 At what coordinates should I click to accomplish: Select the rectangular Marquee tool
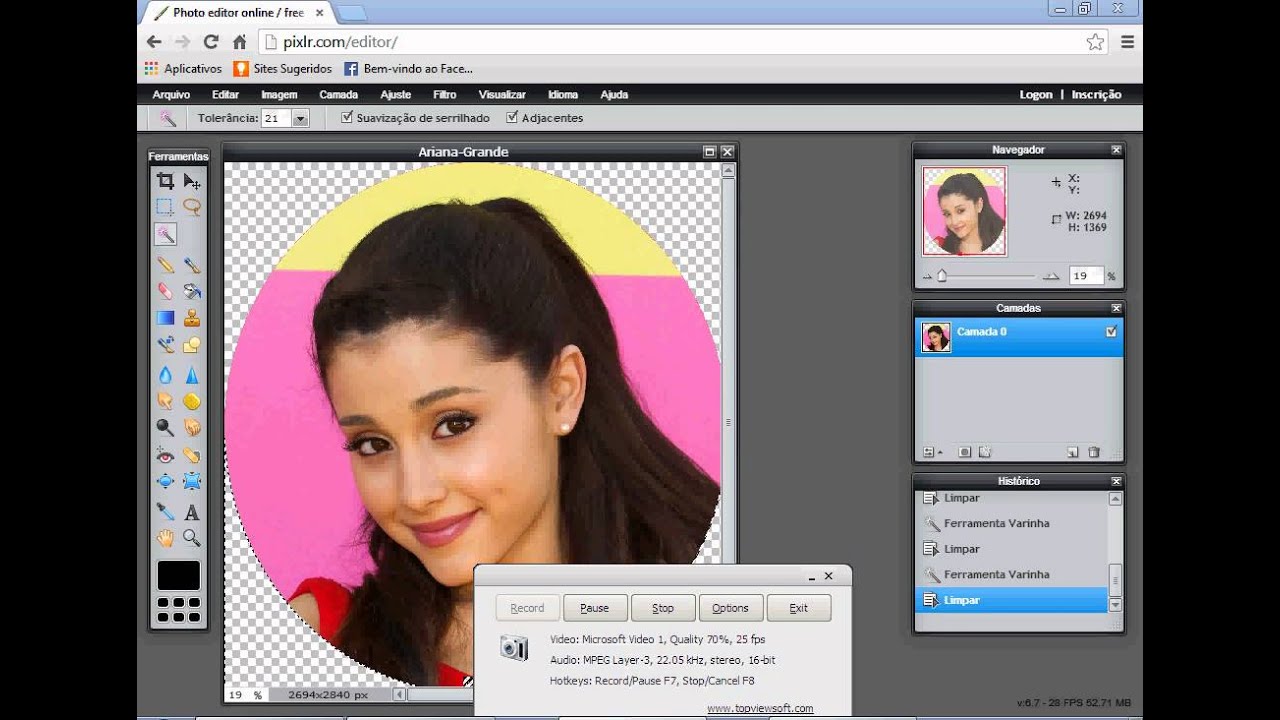165,207
